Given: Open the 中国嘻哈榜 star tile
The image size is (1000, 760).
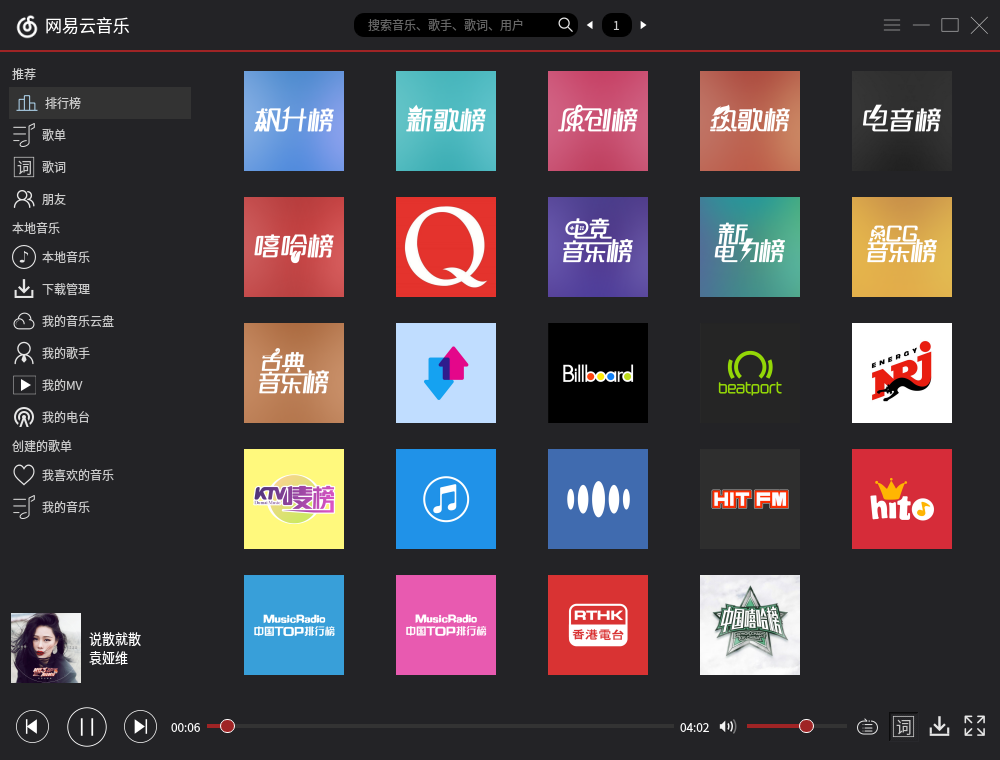Looking at the screenshot, I should 750,625.
